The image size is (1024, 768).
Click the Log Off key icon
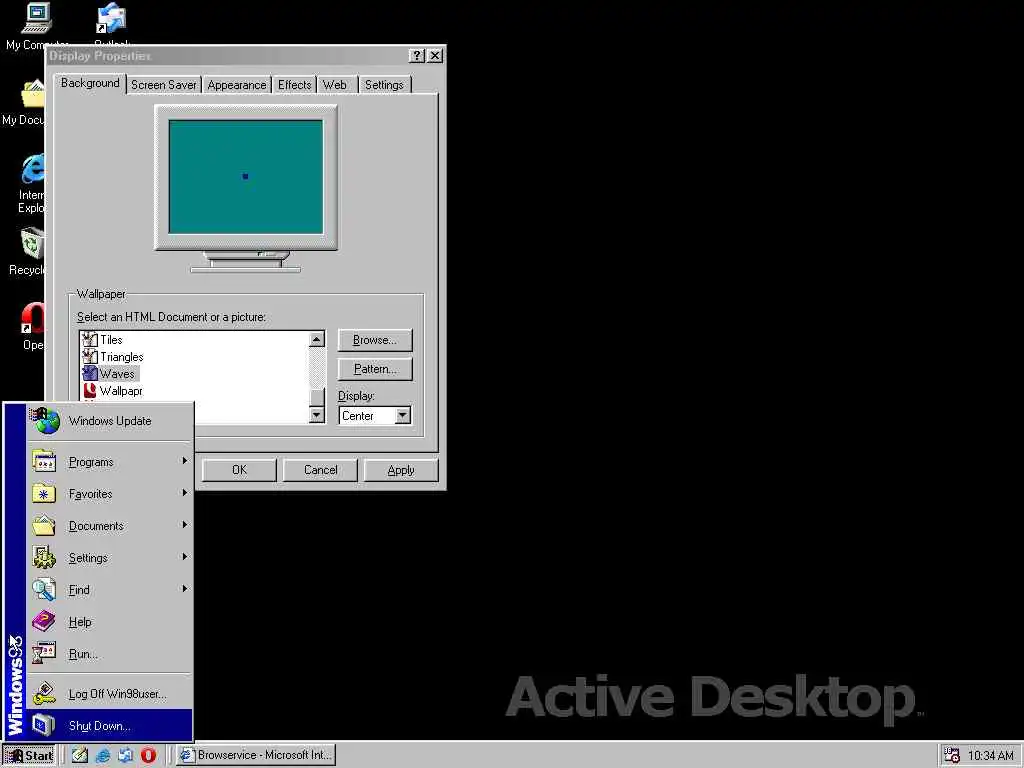click(44, 694)
